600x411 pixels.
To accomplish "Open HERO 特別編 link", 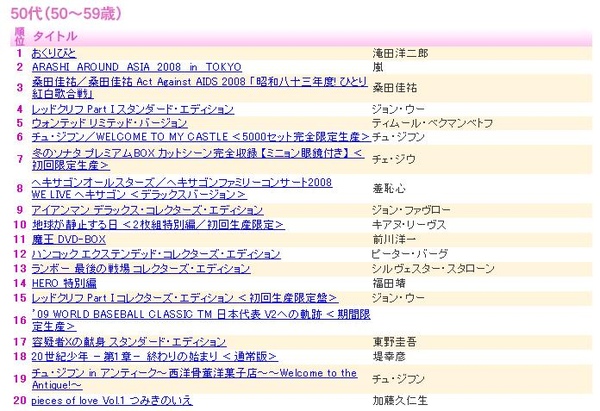I will pyautogui.click(x=64, y=283).
